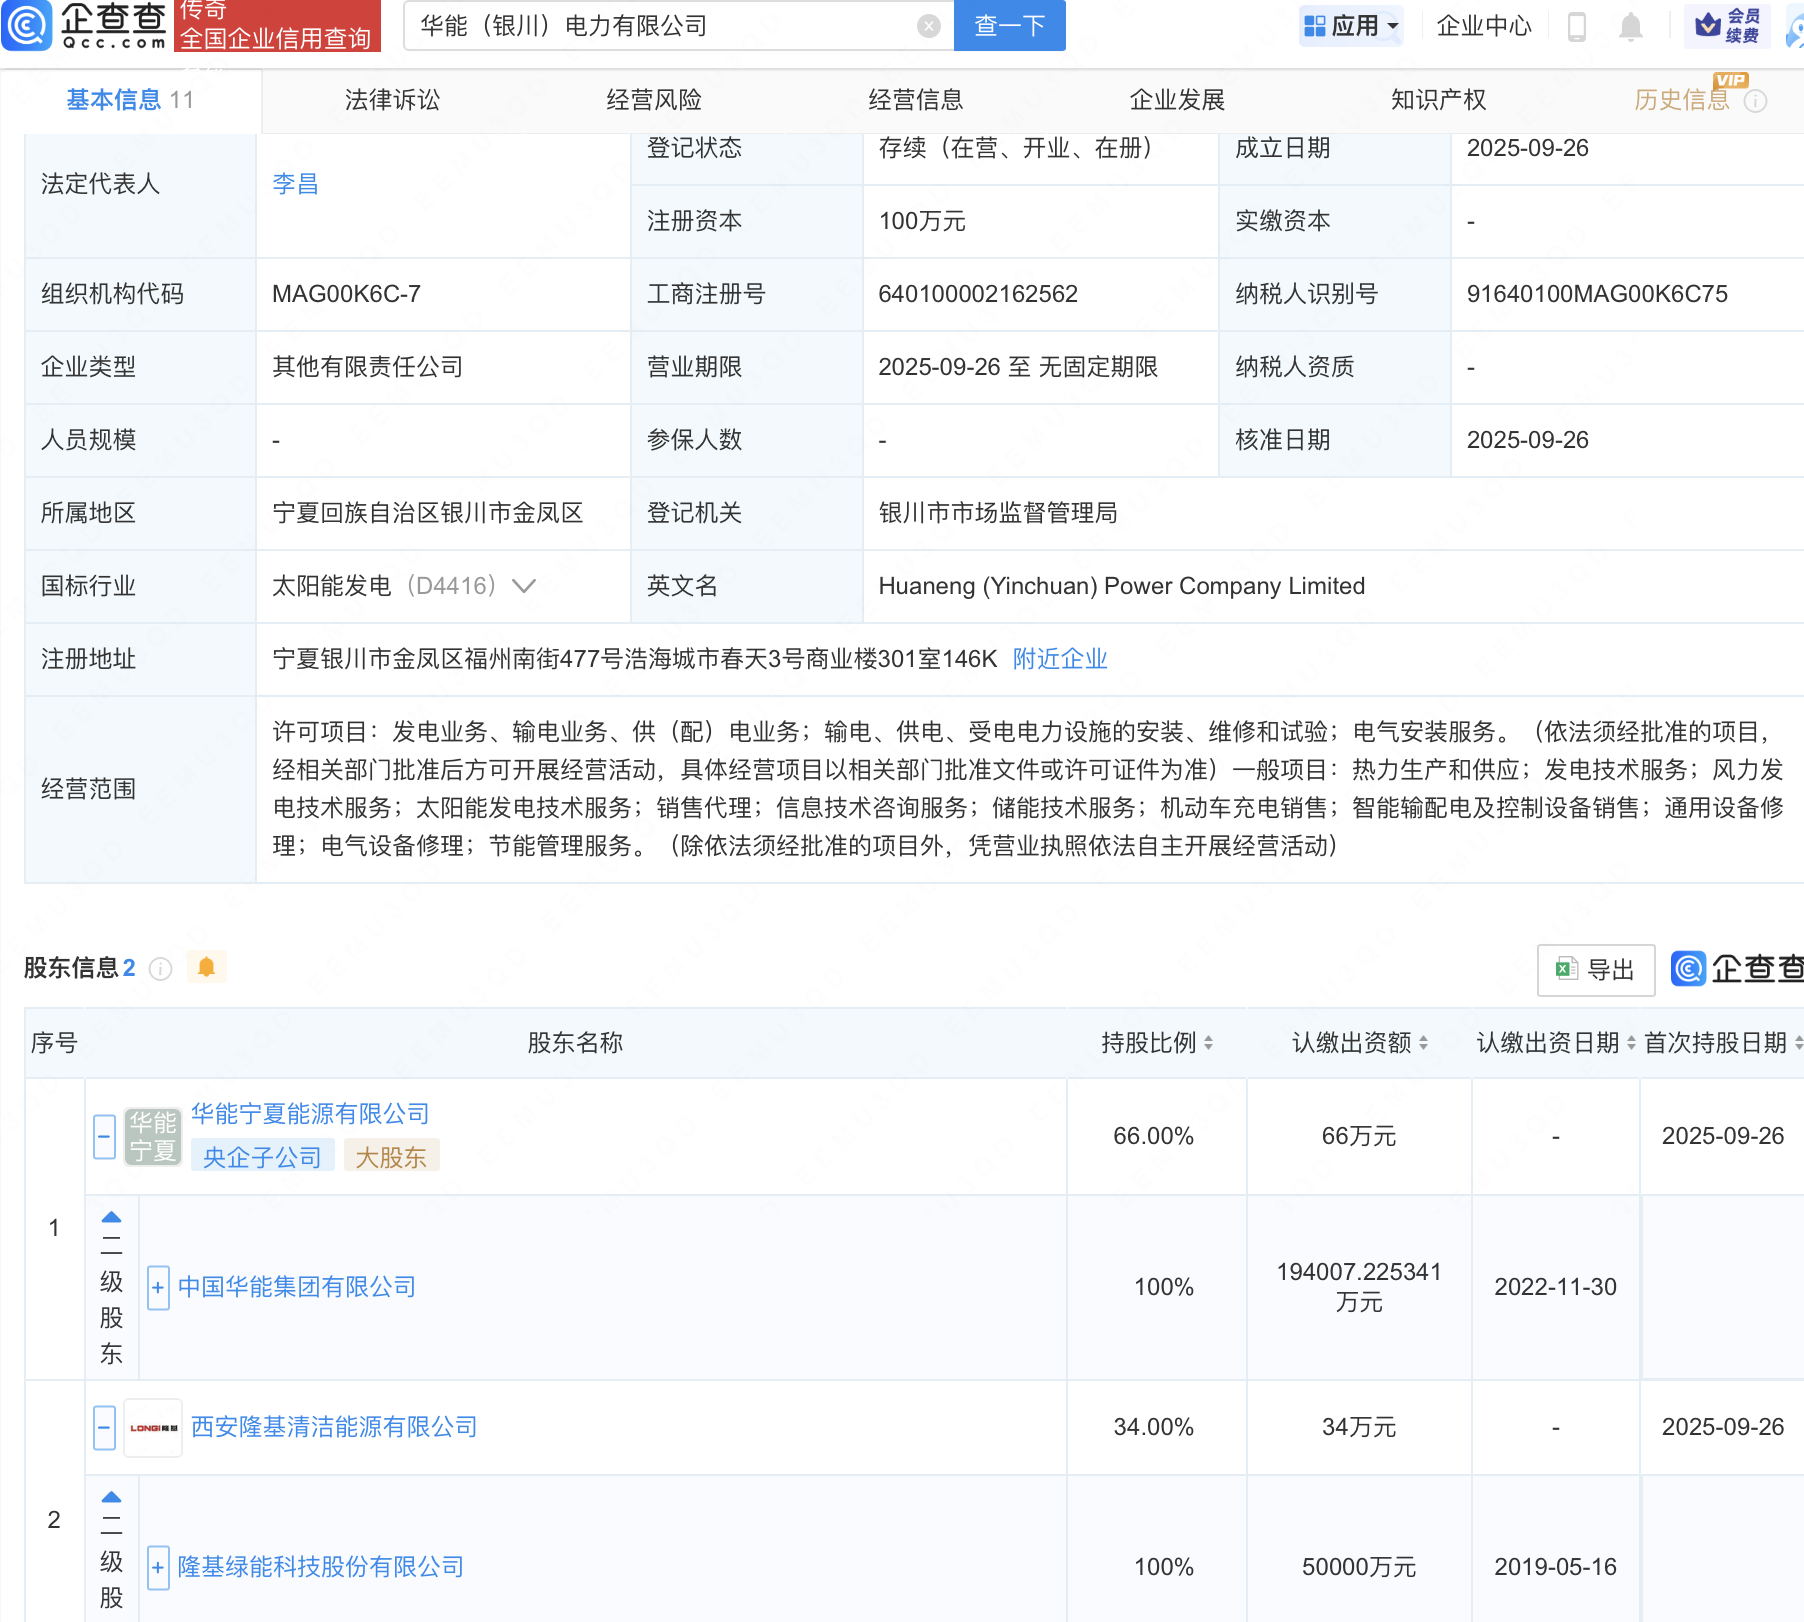The image size is (1804, 1622).
Task: Clear the search box text
Action: [x=928, y=26]
